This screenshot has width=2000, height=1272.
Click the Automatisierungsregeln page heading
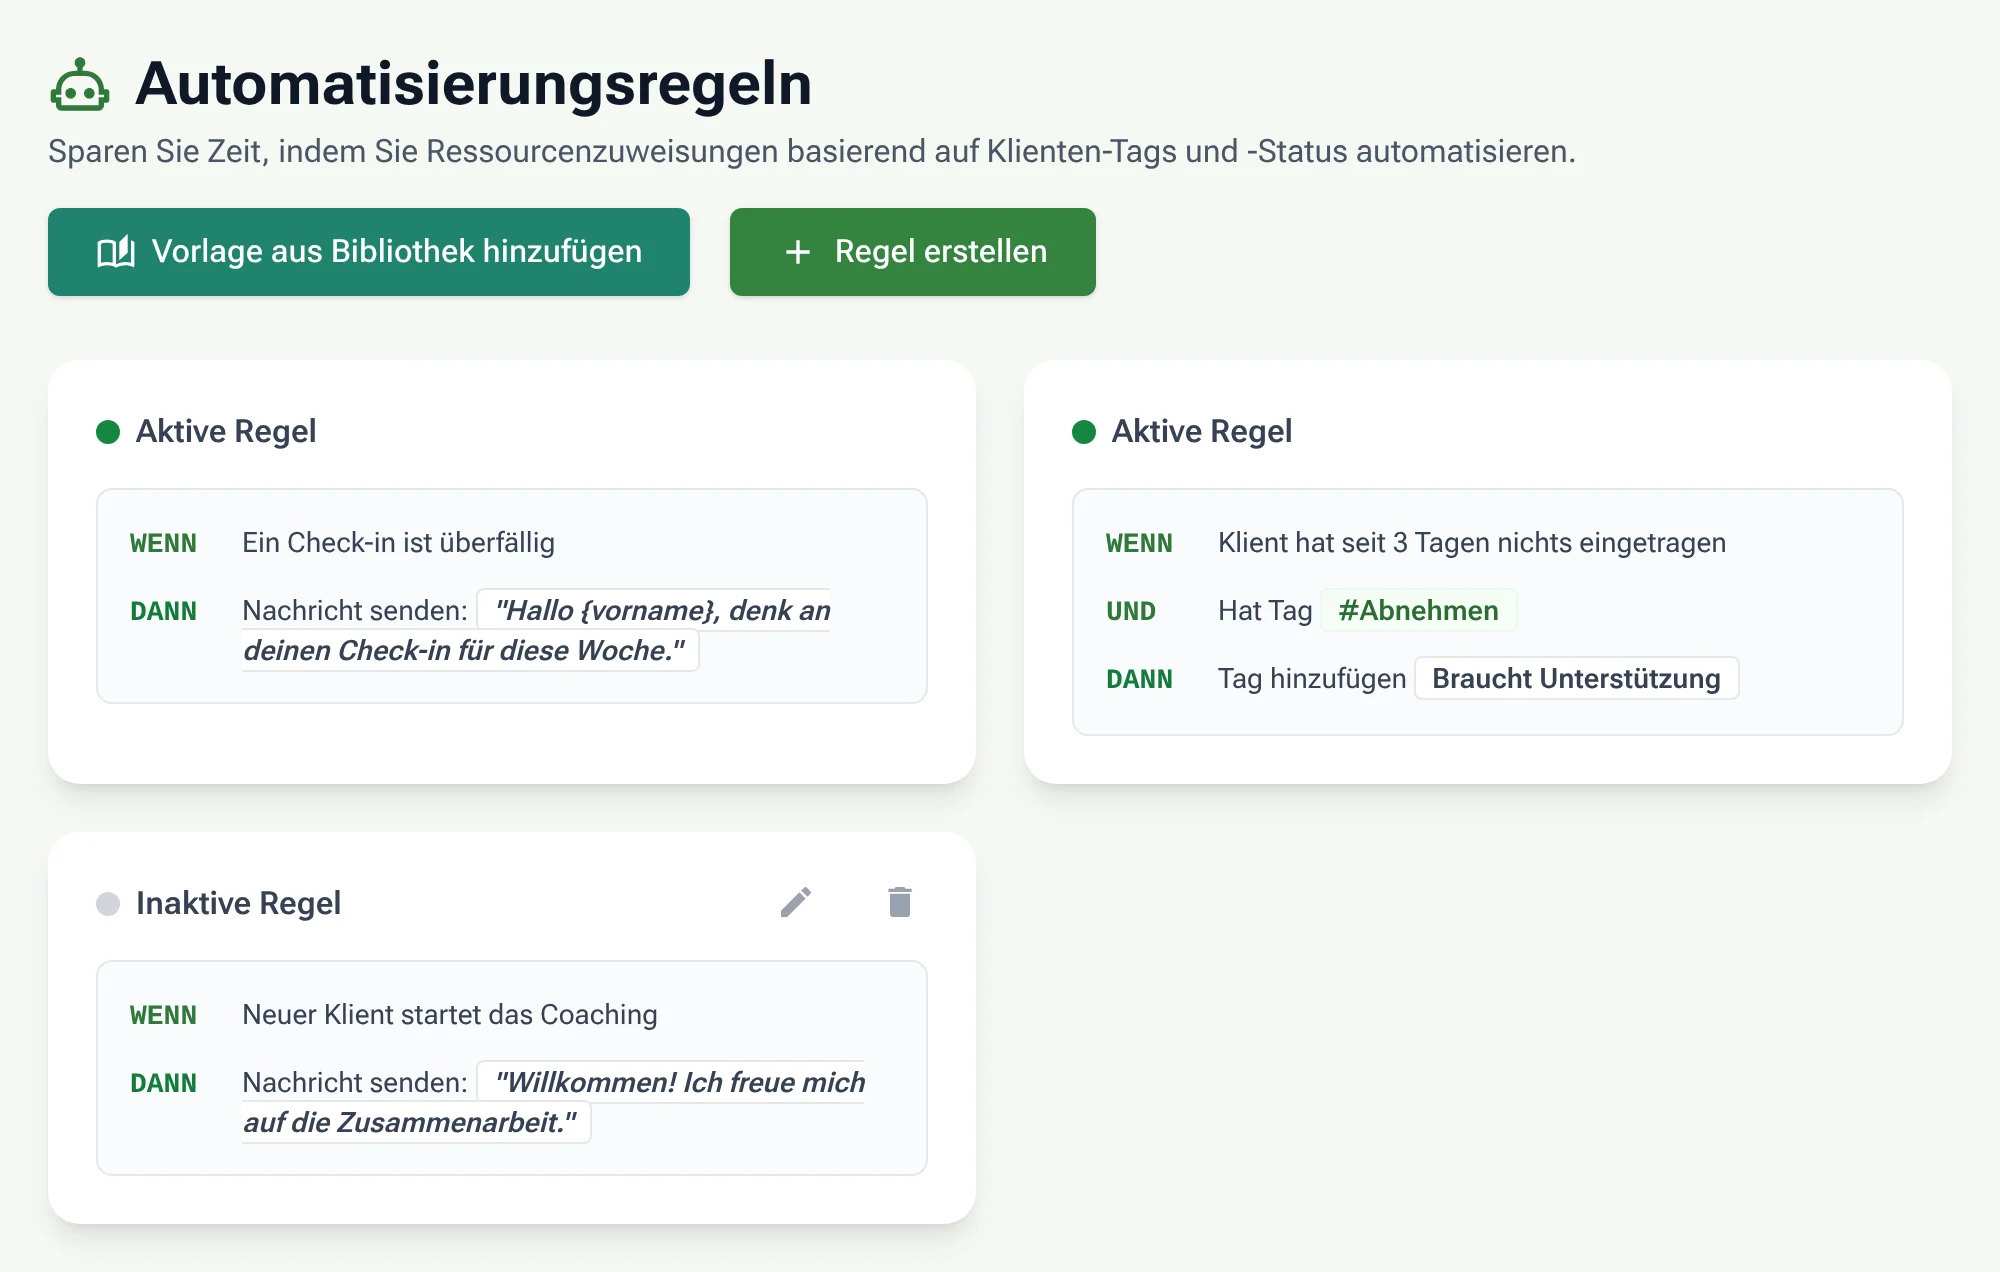[474, 83]
